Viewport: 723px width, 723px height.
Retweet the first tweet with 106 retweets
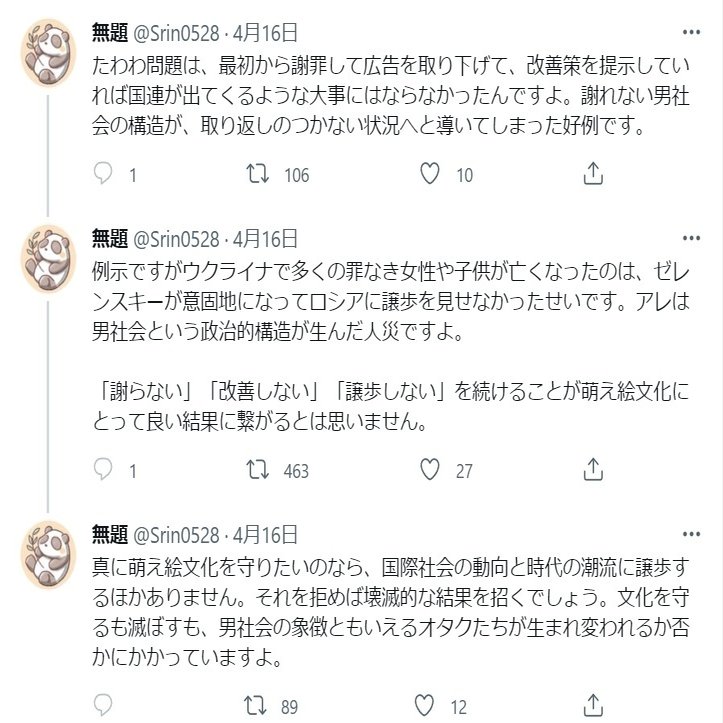[258, 175]
